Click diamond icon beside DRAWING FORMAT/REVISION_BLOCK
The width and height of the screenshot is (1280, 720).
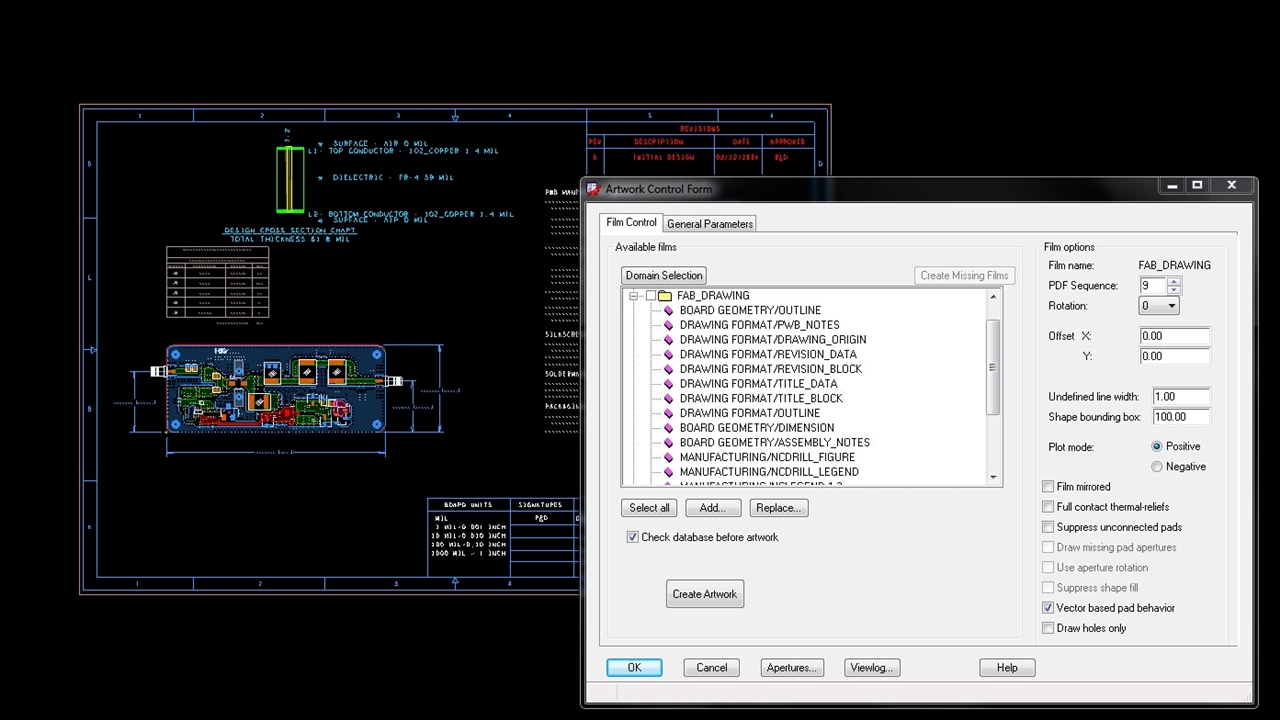669,369
